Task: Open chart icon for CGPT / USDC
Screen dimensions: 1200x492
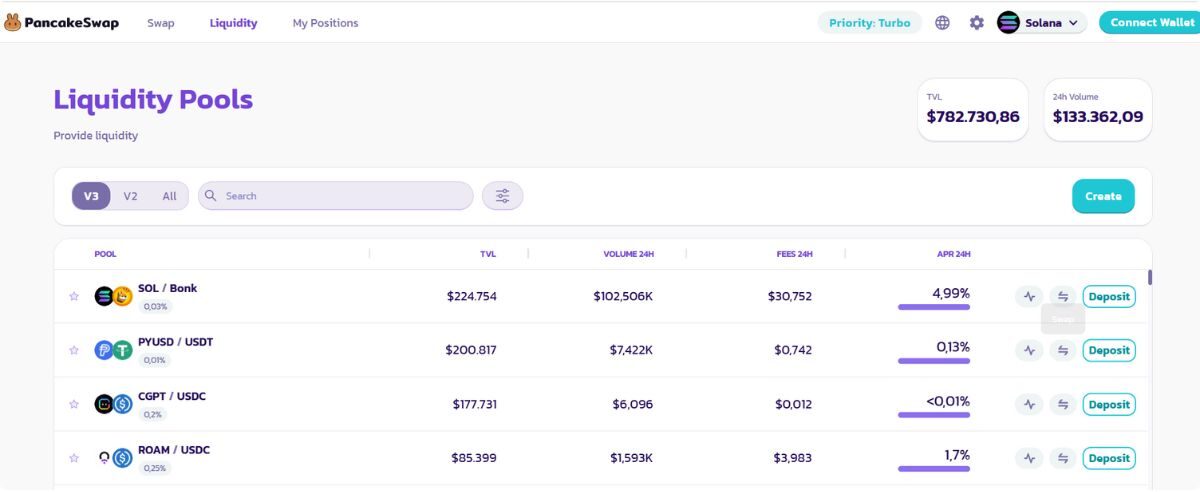Action: (1029, 404)
